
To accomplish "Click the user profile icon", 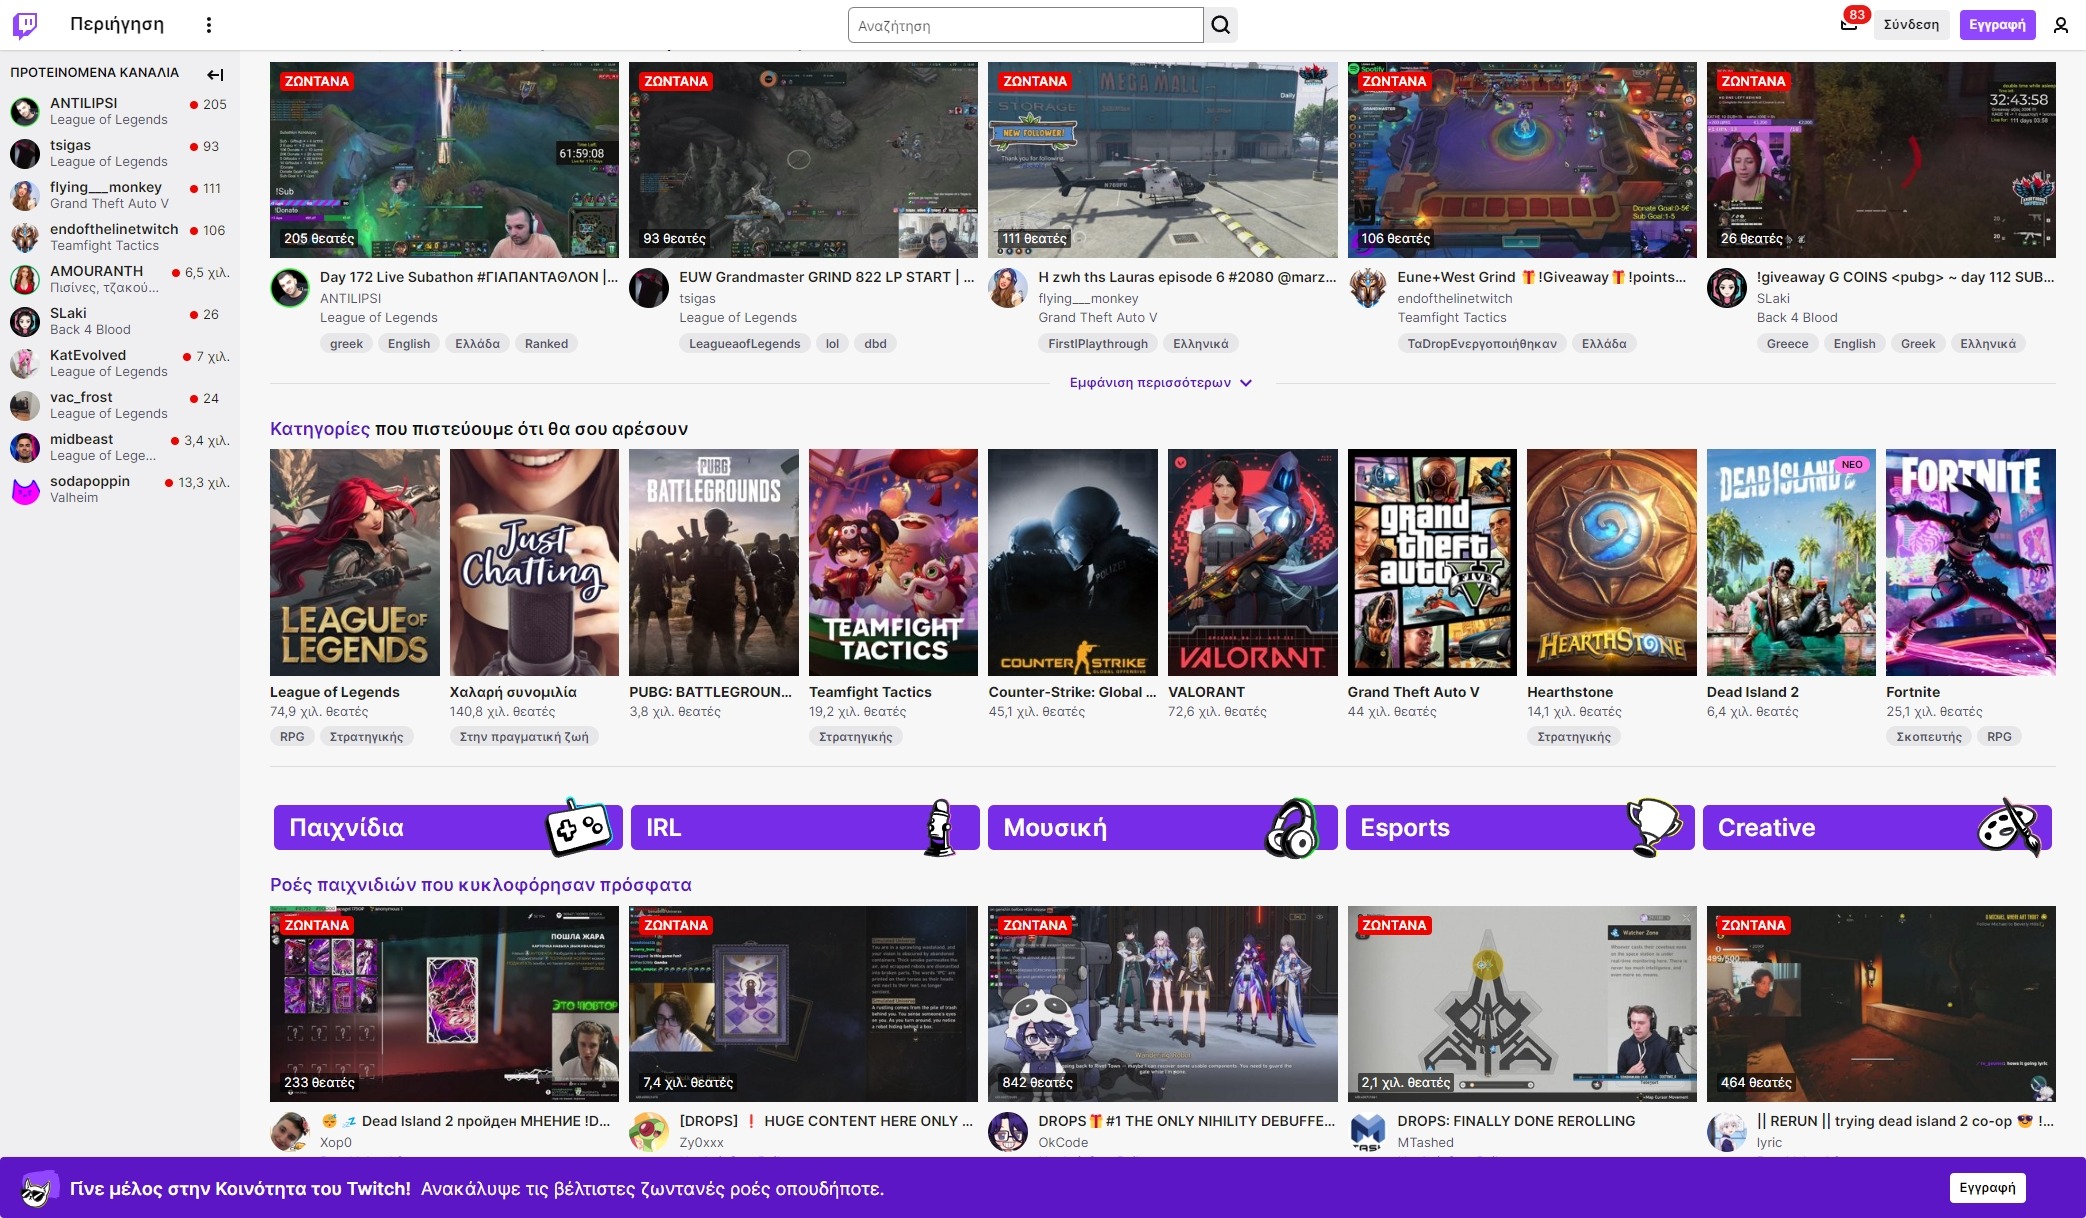I will coord(2060,25).
